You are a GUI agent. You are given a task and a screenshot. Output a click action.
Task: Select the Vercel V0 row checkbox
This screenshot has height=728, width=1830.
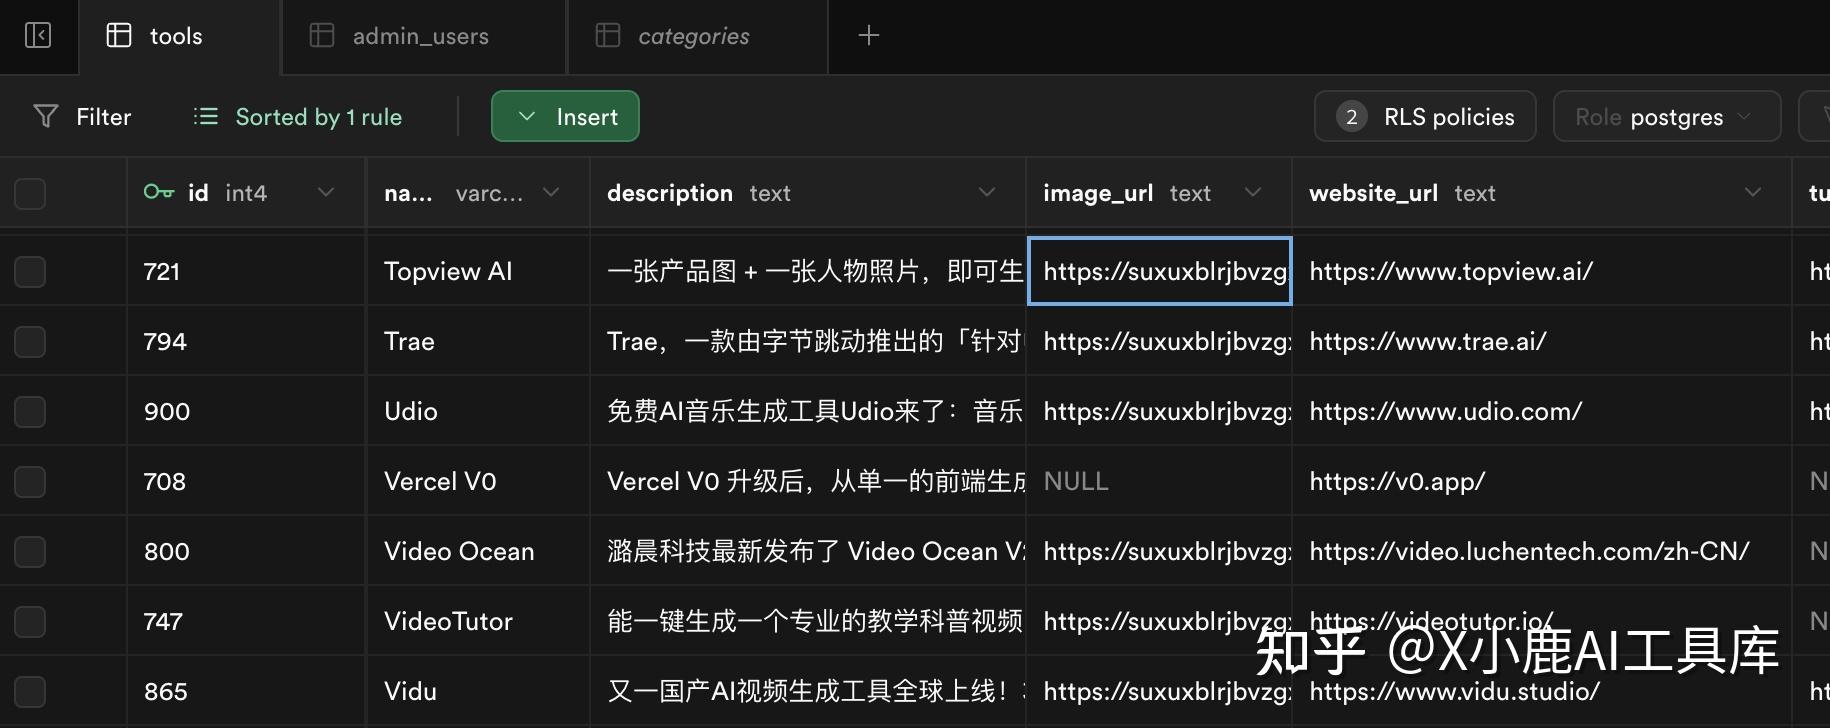click(x=30, y=481)
